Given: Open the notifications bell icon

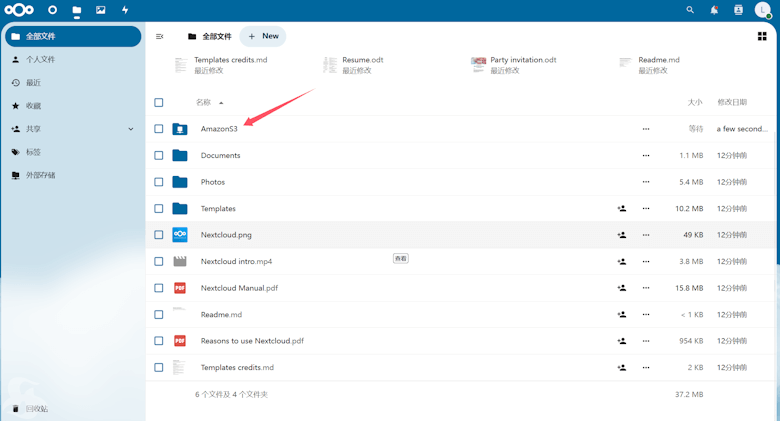Looking at the screenshot, I should click(x=714, y=10).
